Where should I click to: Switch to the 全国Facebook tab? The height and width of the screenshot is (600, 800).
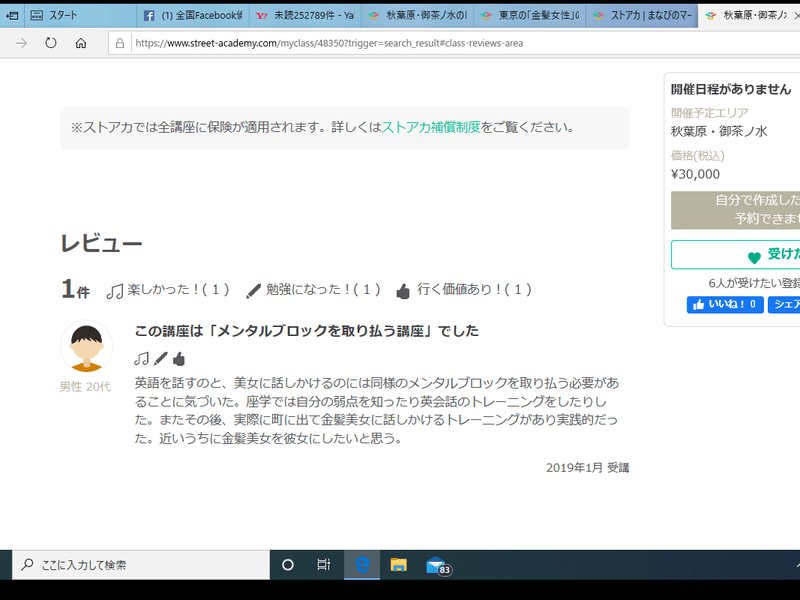click(x=192, y=15)
